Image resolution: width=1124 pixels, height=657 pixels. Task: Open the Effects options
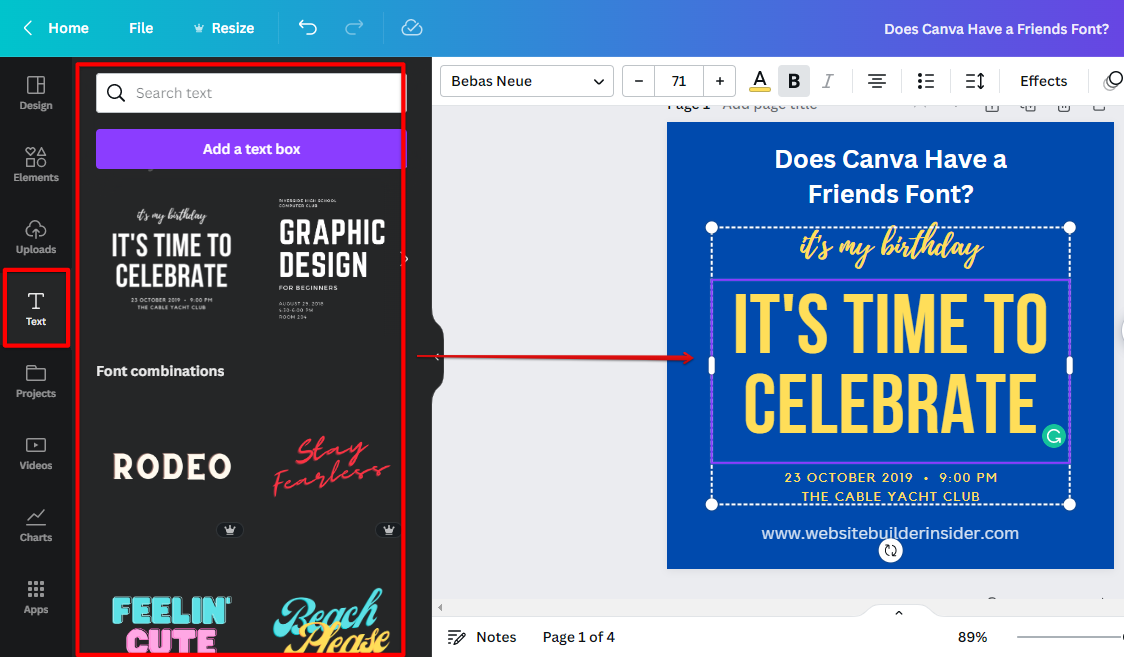pos(1043,81)
